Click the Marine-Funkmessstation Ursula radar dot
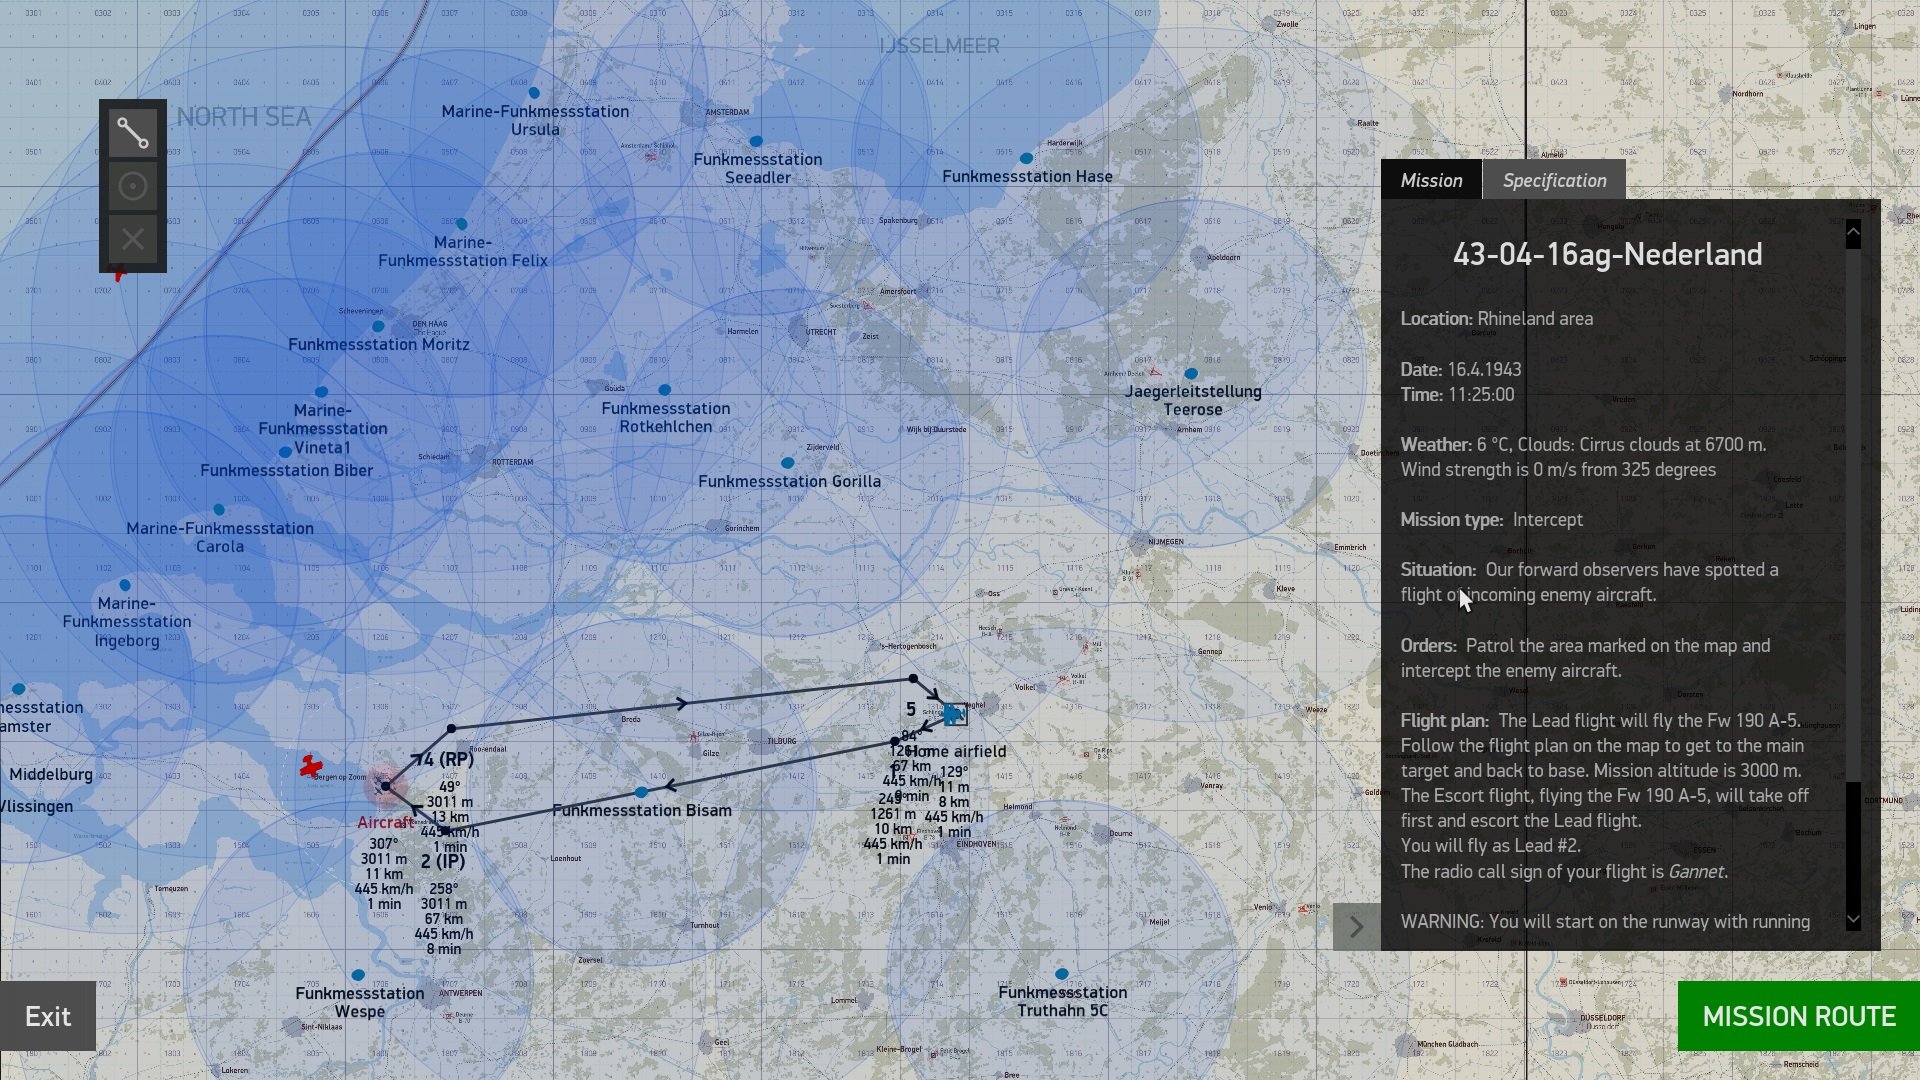The image size is (1920, 1080). pyautogui.click(x=534, y=93)
